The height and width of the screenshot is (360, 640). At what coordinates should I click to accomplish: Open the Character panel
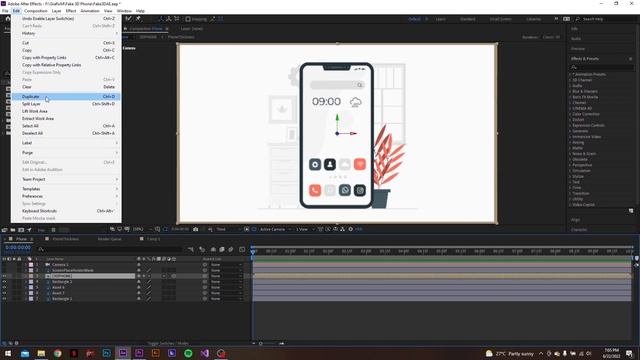(x=579, y=229)
